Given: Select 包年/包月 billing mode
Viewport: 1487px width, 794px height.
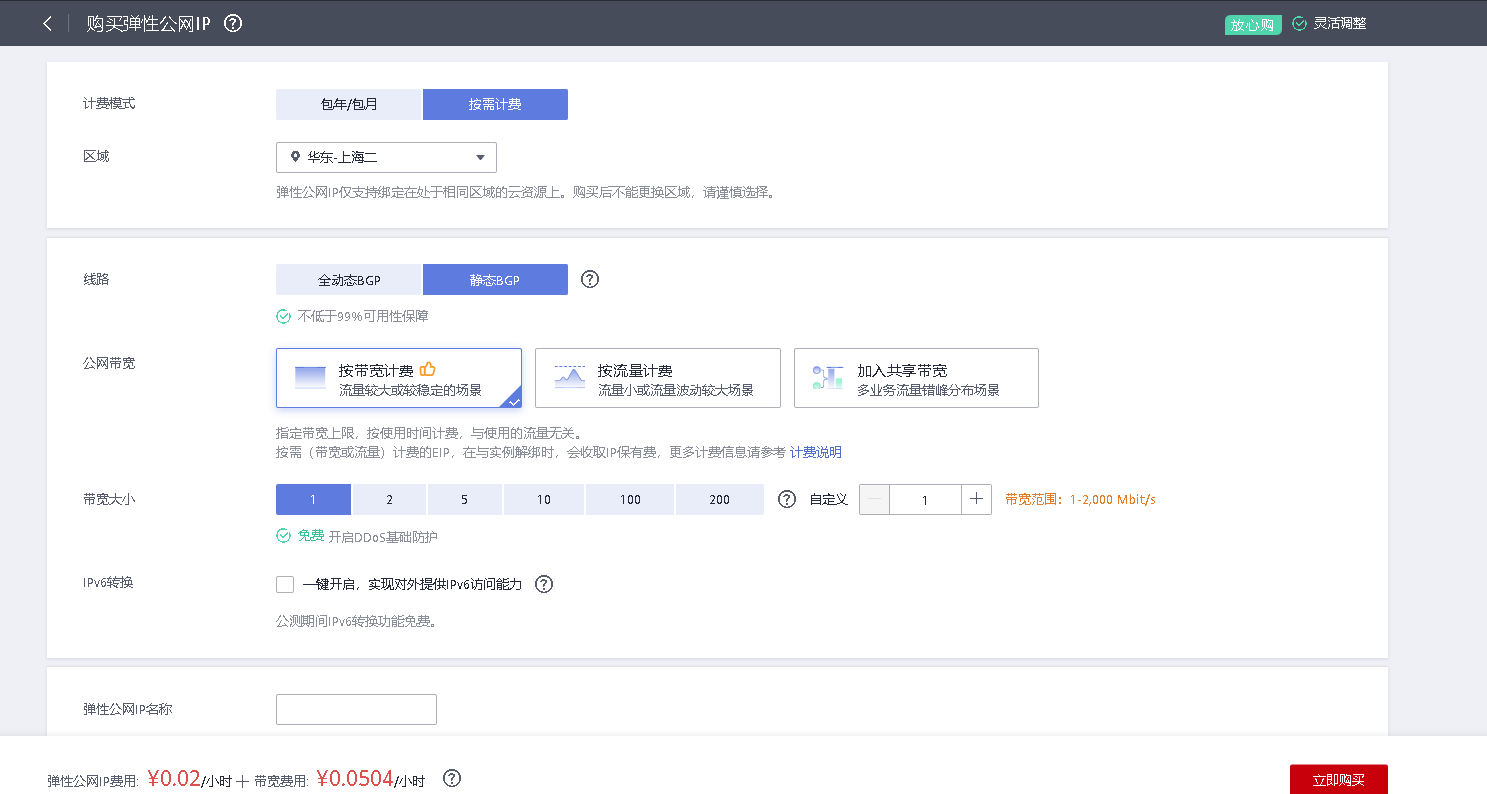Looking at the screenshot, I should click(x=349, y=104).
